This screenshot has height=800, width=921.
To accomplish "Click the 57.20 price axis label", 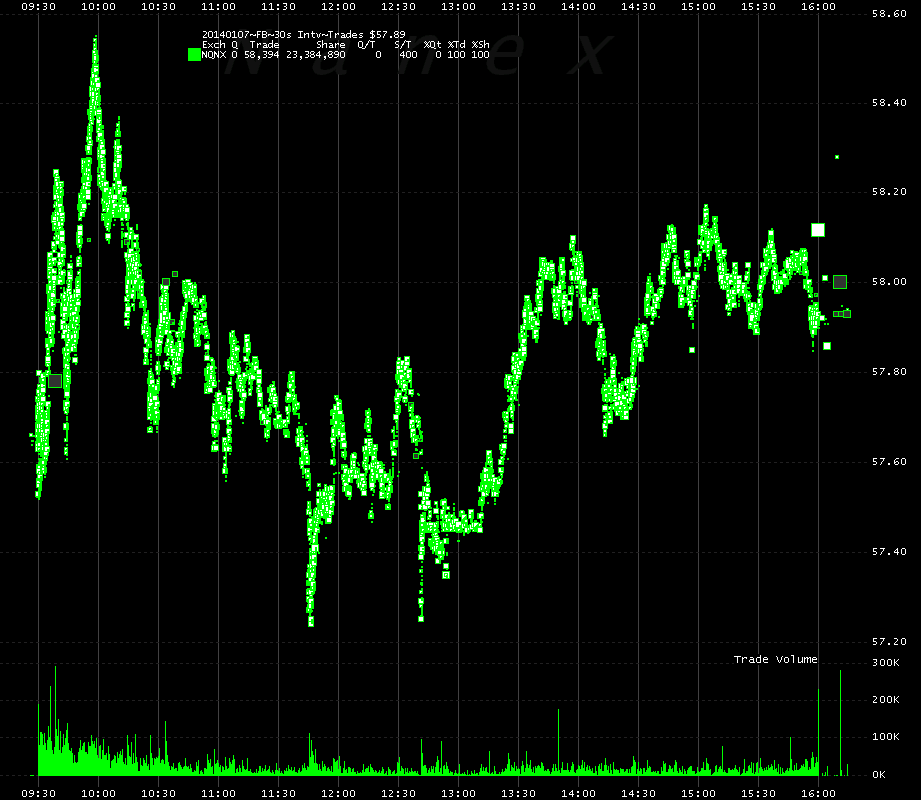I will 889,641.
